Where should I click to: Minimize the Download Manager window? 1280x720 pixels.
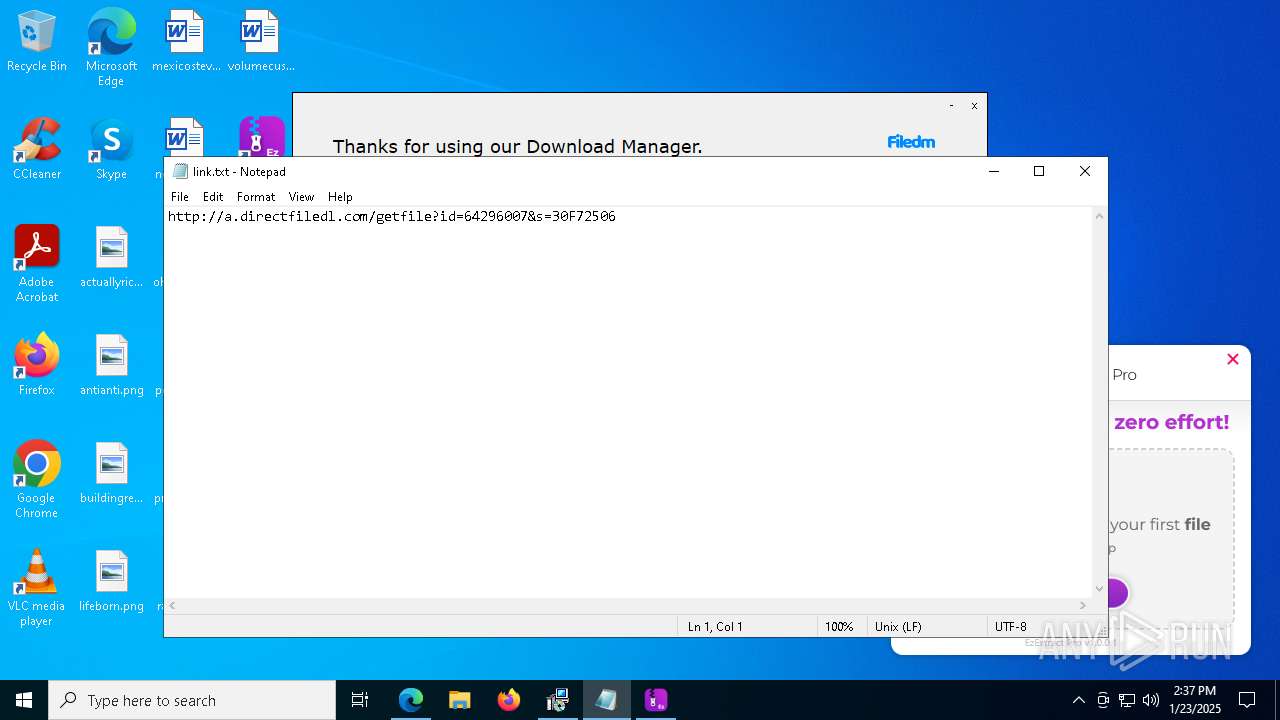coord(951,106)
